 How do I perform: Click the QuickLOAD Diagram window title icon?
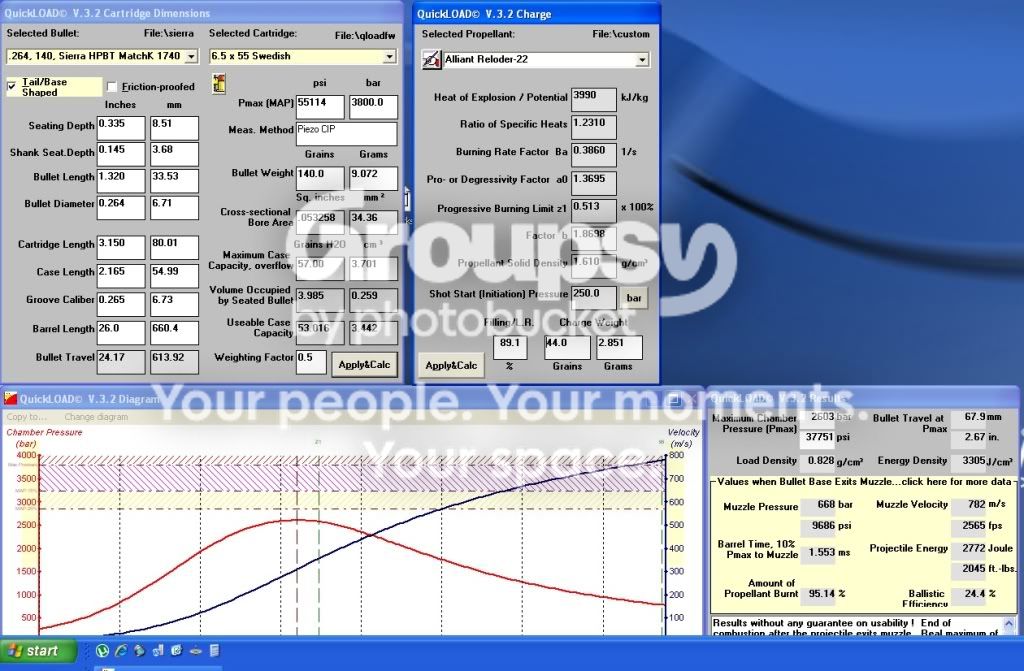coord(10,399)
